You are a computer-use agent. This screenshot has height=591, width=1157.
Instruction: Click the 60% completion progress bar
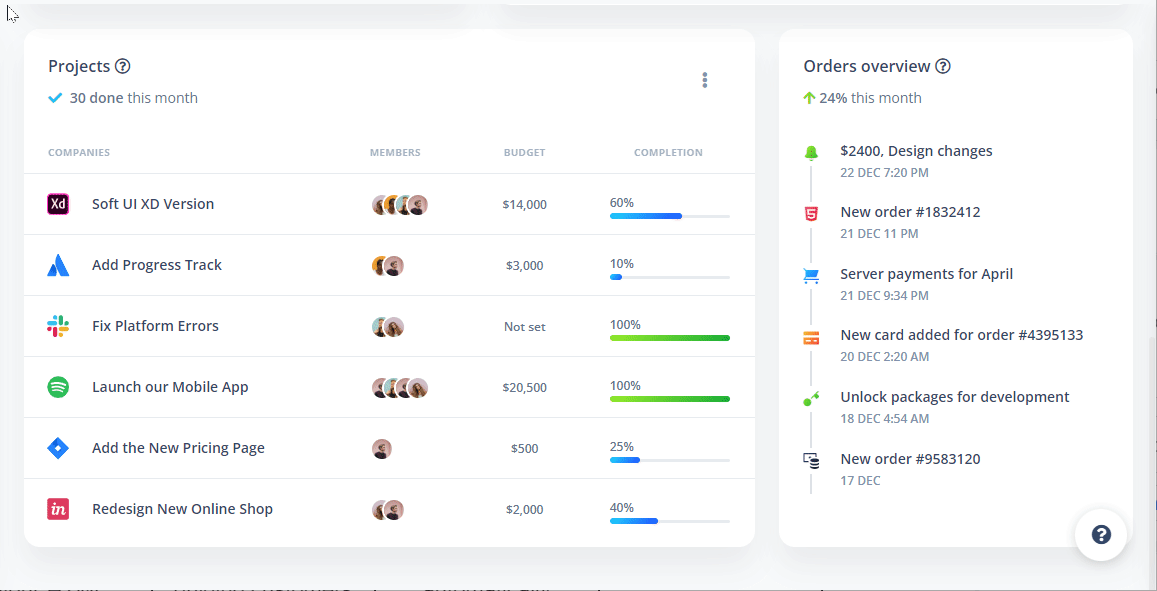click(x=669, y=216)
